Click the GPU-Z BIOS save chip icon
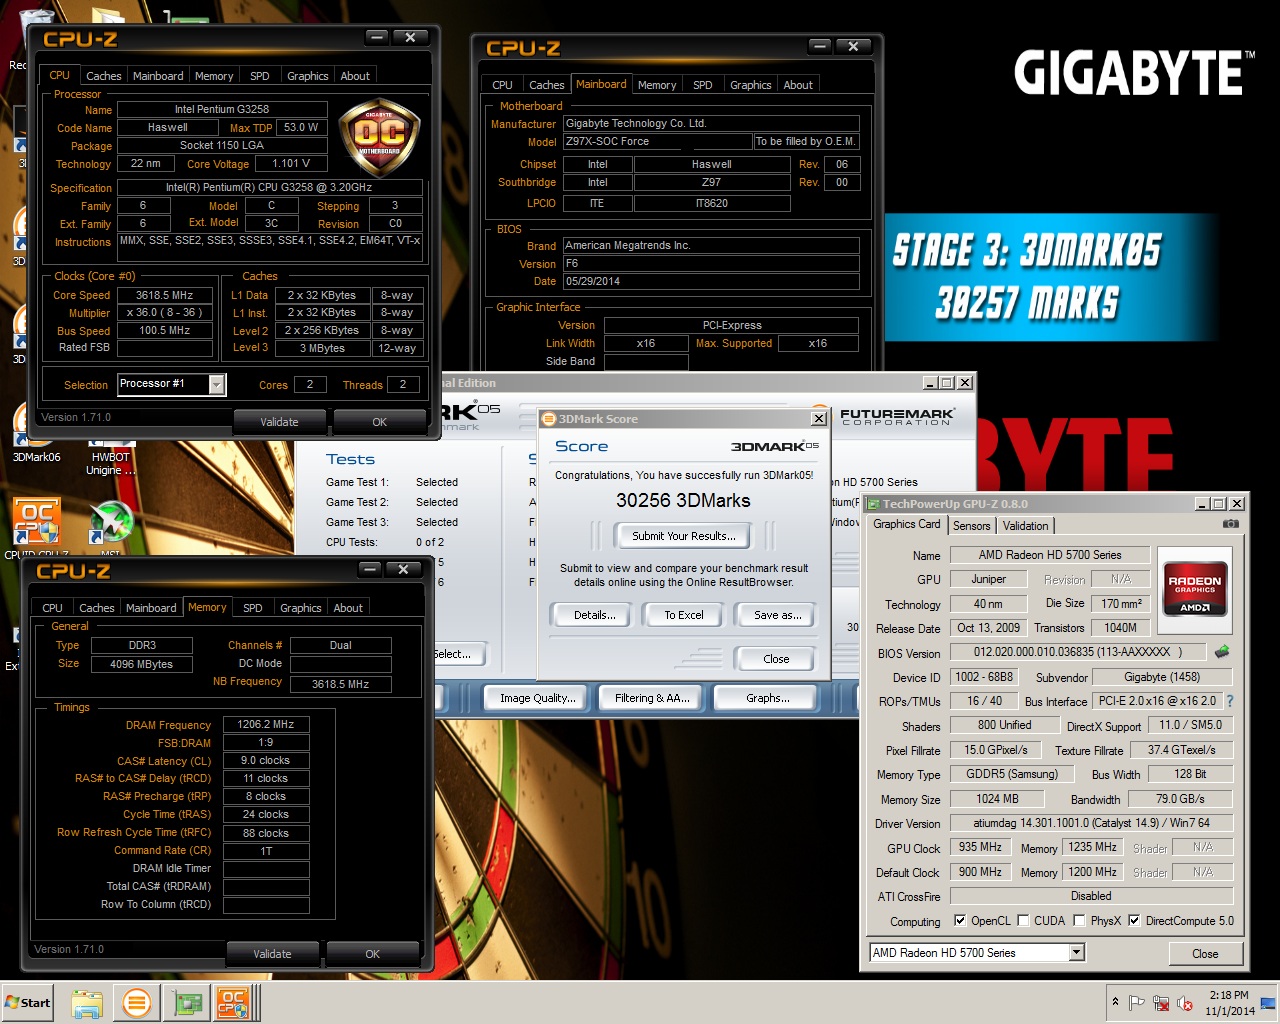Screen dimensions: 1280x1024 click(1222, 652)
